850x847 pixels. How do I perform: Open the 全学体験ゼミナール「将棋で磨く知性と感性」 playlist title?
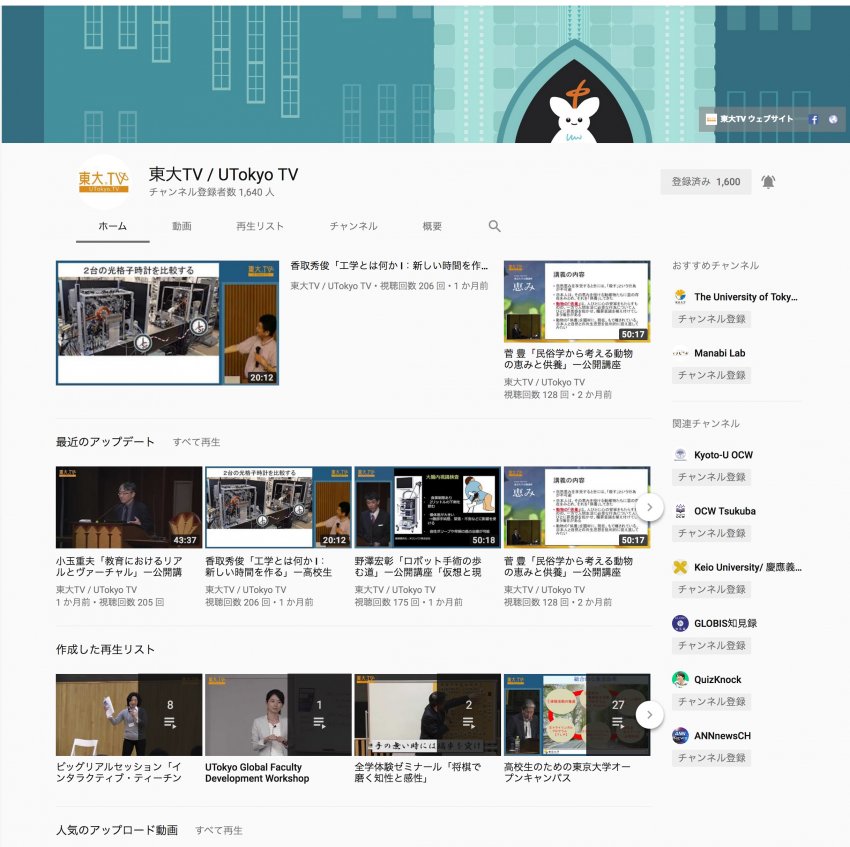coord(418,772)
